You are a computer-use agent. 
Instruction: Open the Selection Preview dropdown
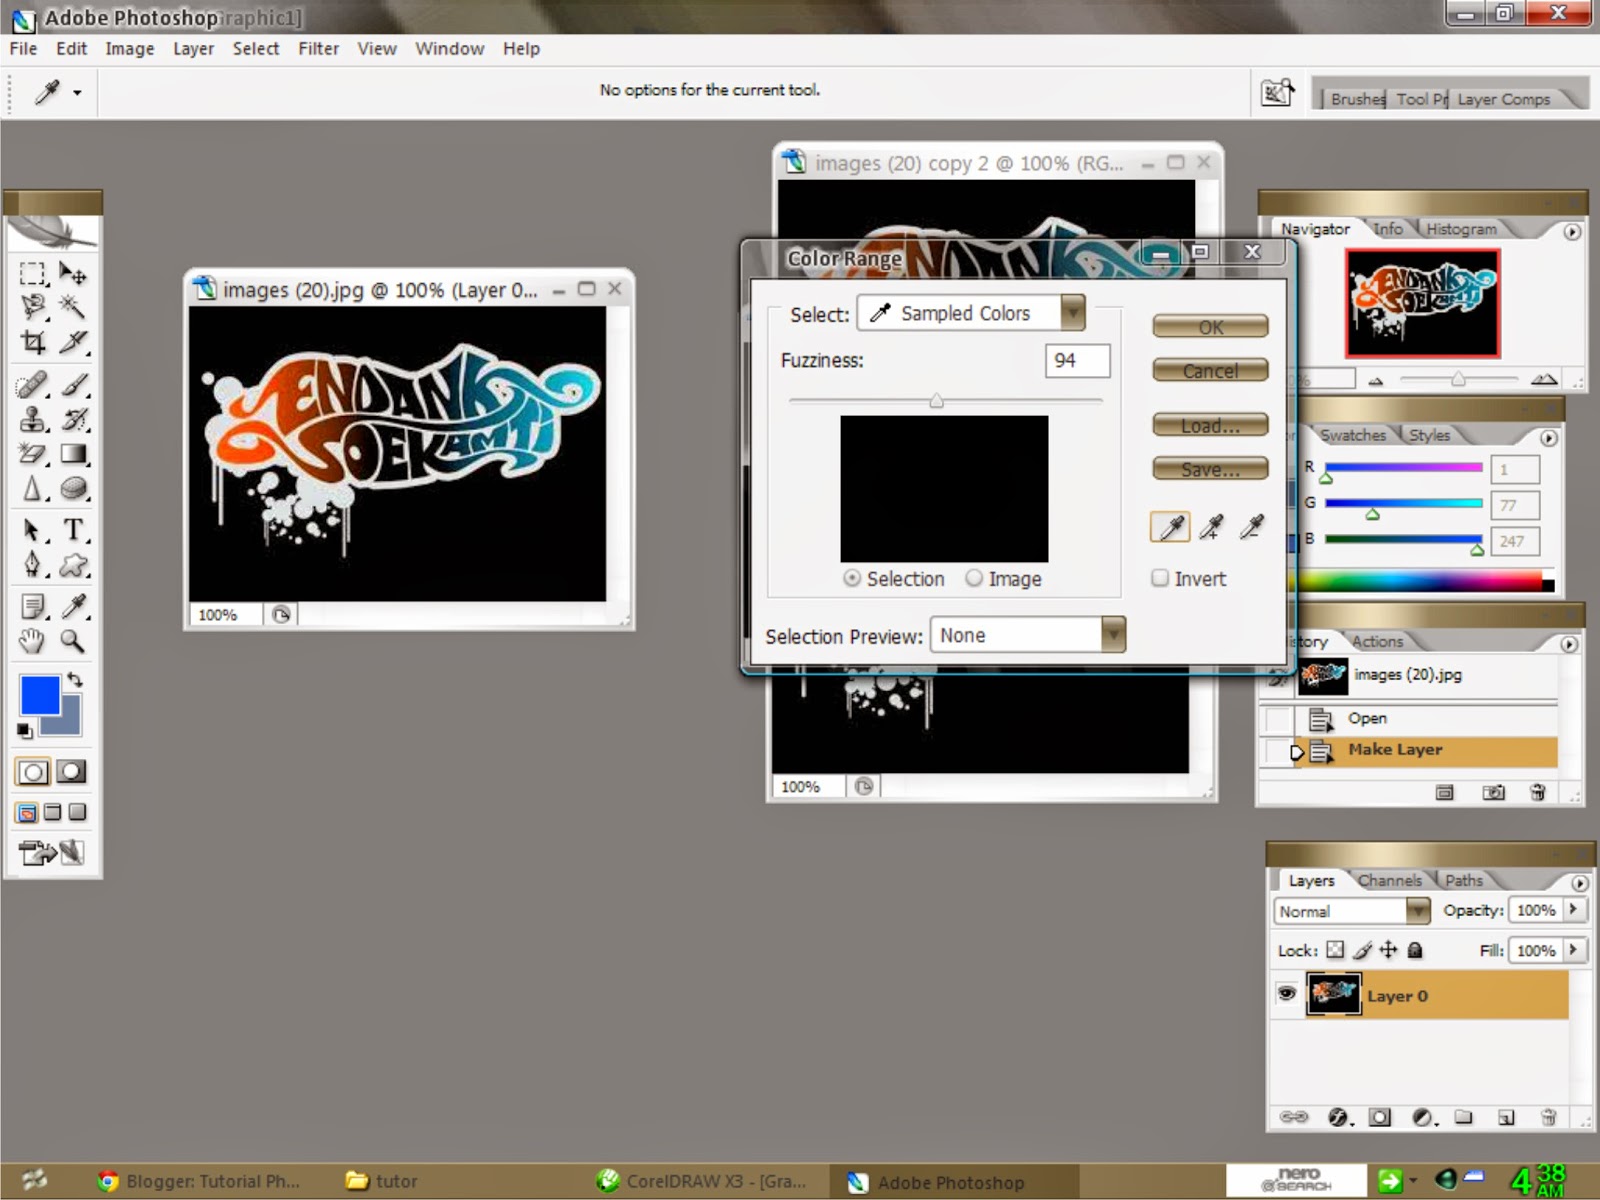(x=1028, y=635)
